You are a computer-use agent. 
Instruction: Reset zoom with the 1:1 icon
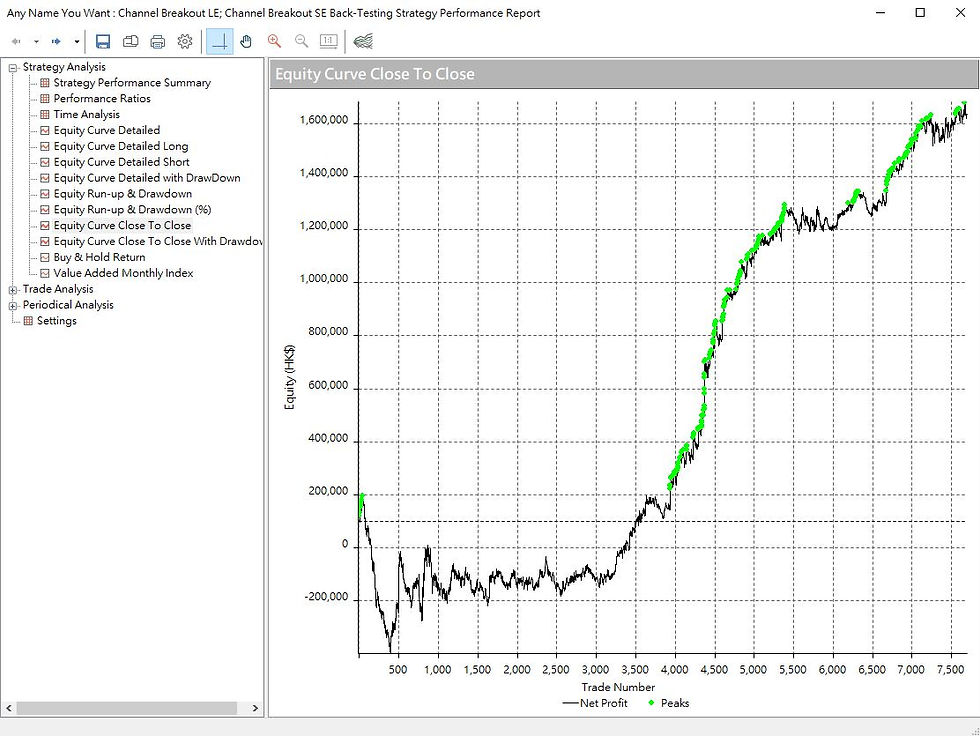329,41
